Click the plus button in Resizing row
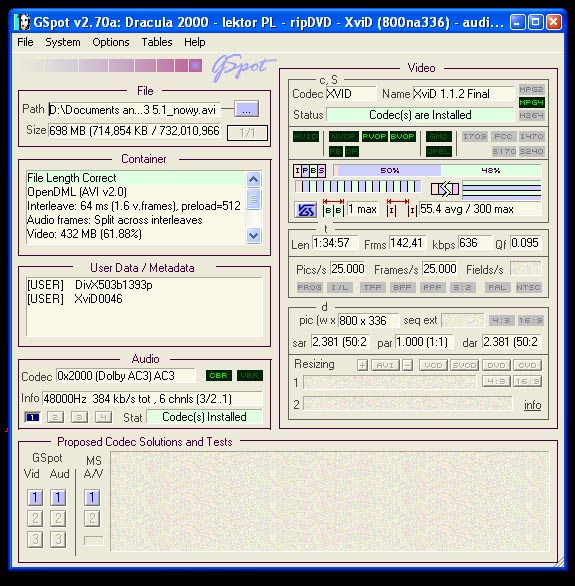Screen dimensions: 575x586 [362, 365]
